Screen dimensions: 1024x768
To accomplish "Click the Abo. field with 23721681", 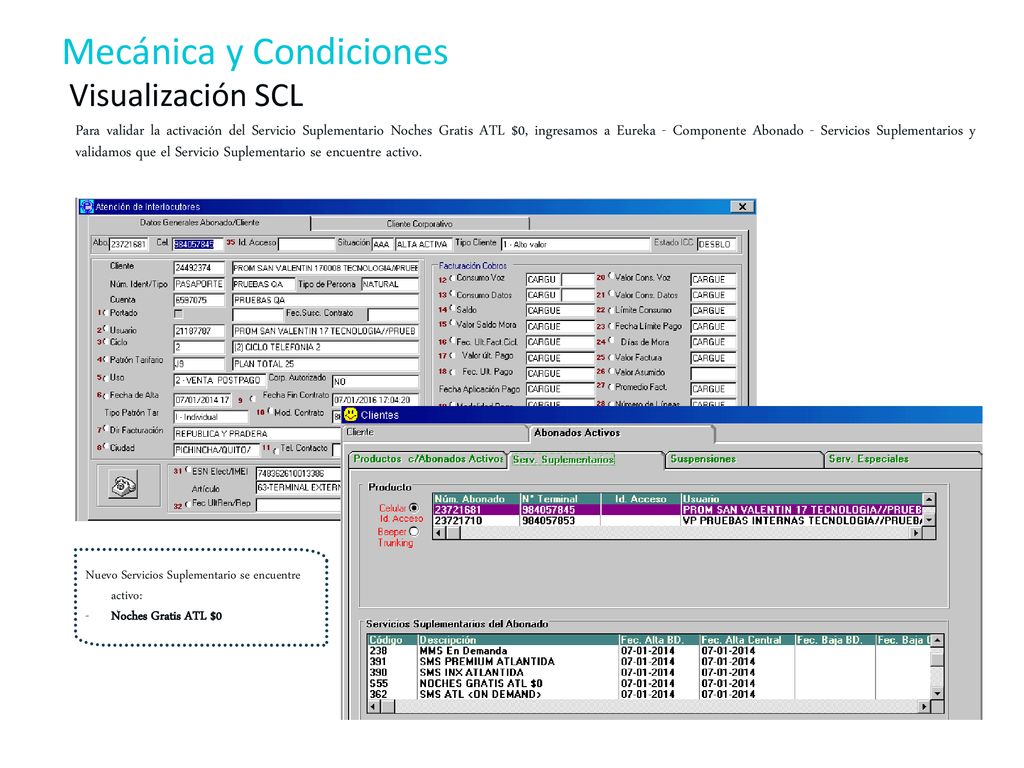I will tap(129, 244).
